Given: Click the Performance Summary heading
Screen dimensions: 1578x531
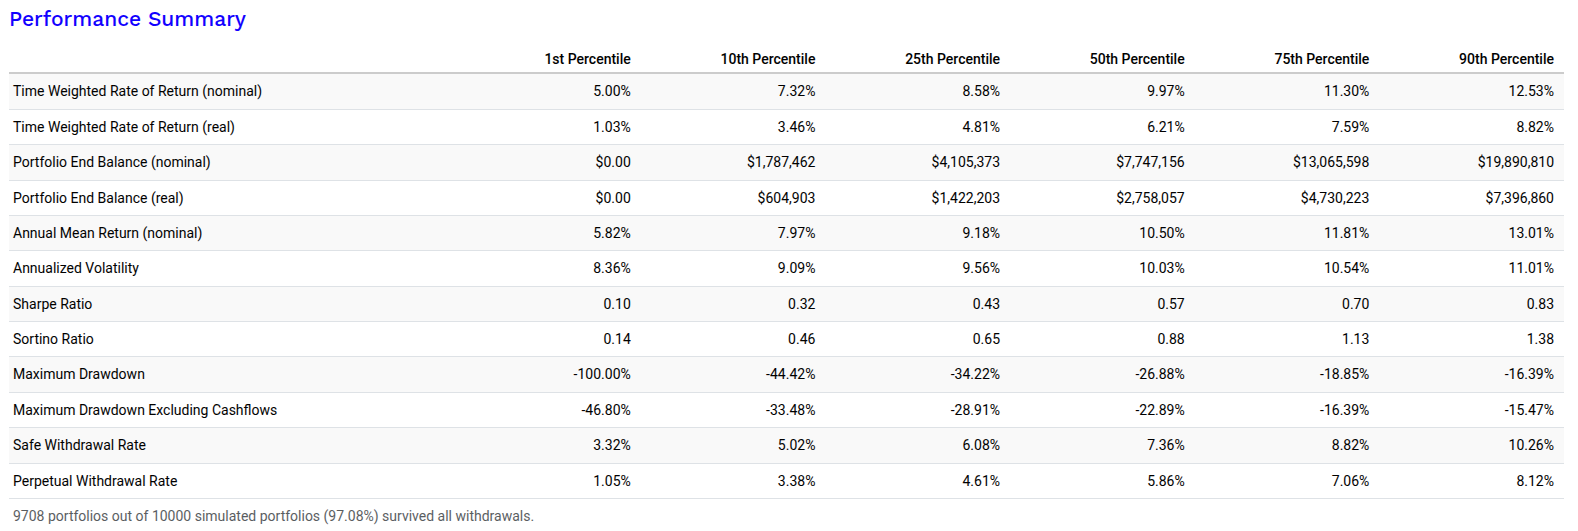Looking at the screenshot, I should [x=127, y=19].
